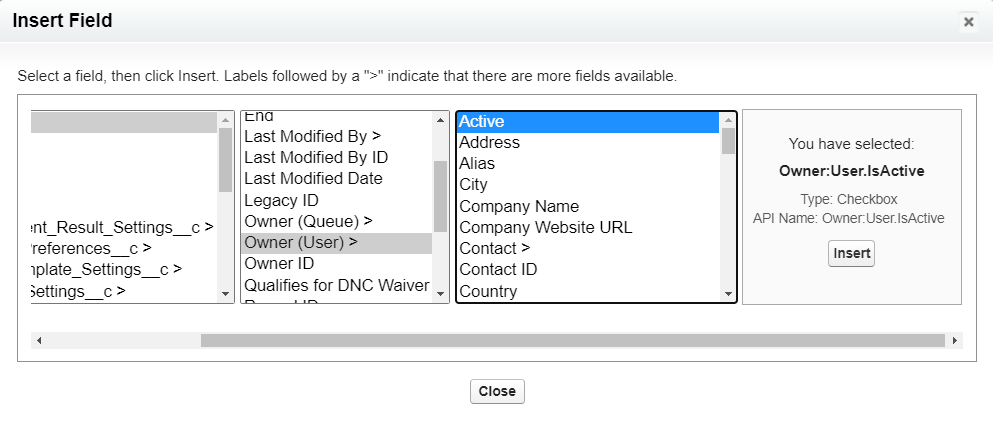Click the up arrow of middle list scrollbar
Image resolution: width=993 pixels, height=421 pixels.
point(441,120)
